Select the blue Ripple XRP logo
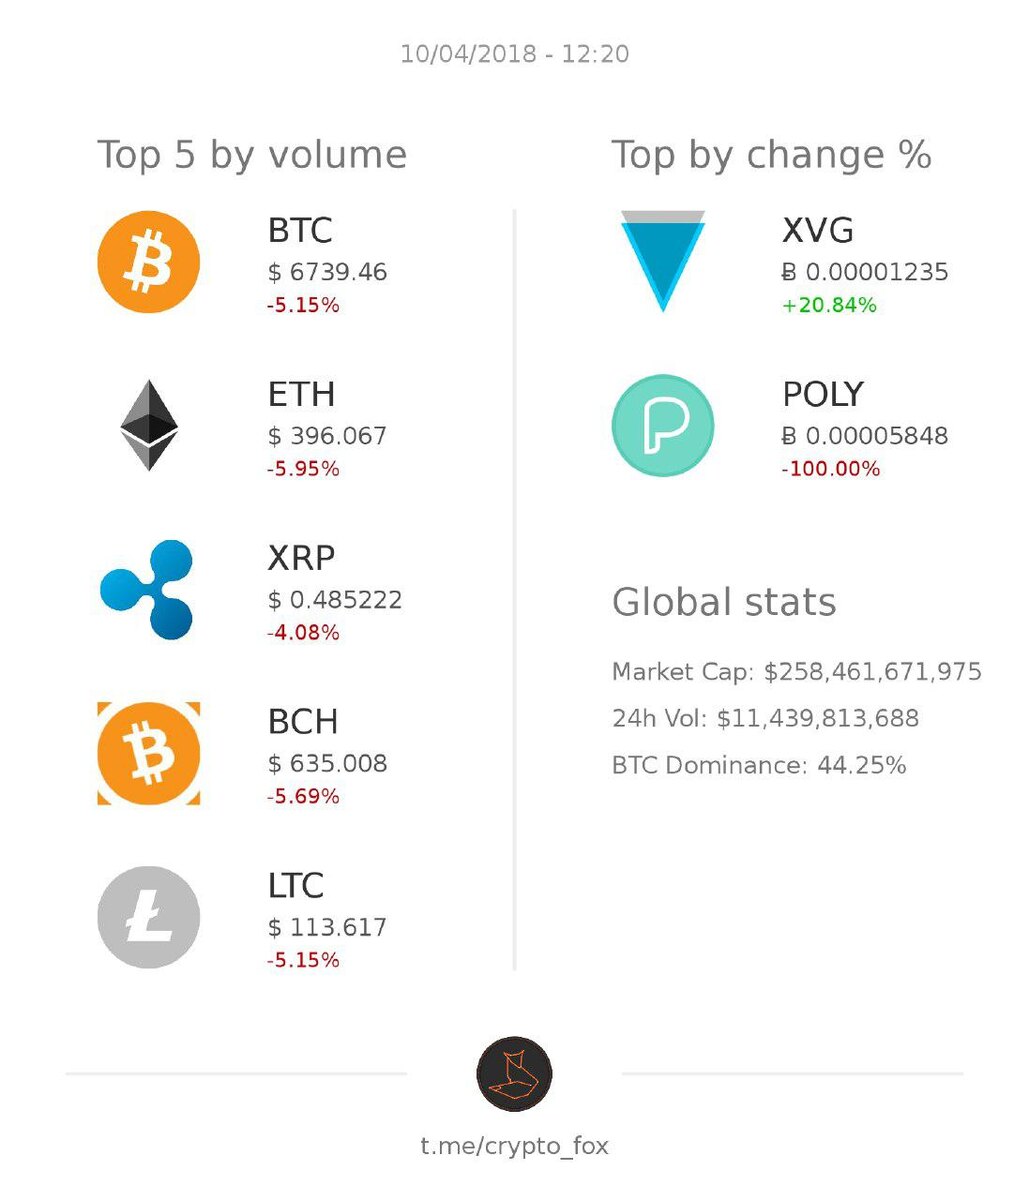 (147, 589)
